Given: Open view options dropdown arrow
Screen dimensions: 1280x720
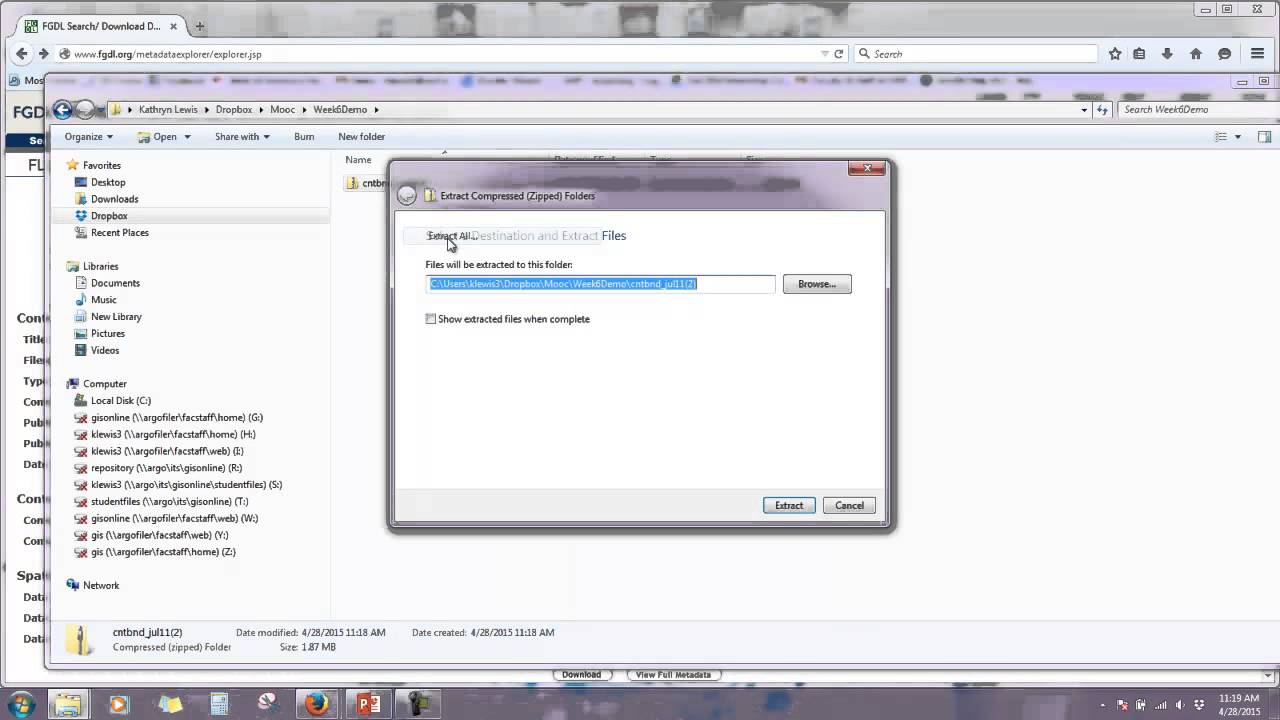Looking at the screenshot, I should pos(1238,137).
